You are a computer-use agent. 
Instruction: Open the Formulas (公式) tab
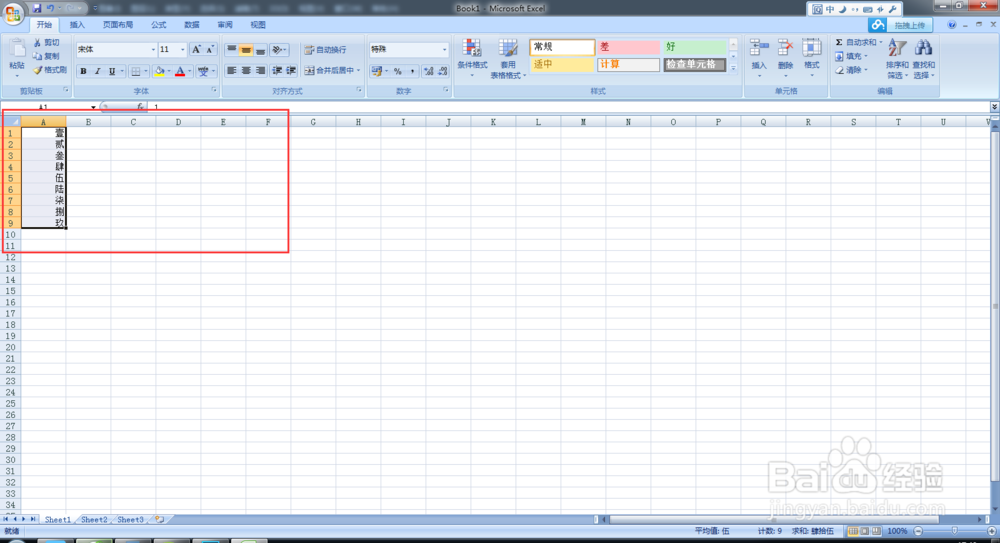159,25
